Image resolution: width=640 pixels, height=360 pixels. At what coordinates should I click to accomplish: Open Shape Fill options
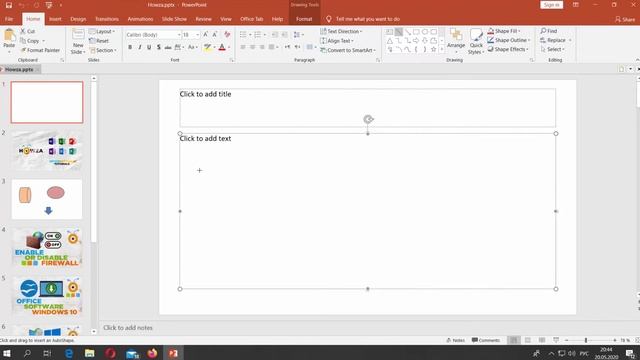point(504,31)
